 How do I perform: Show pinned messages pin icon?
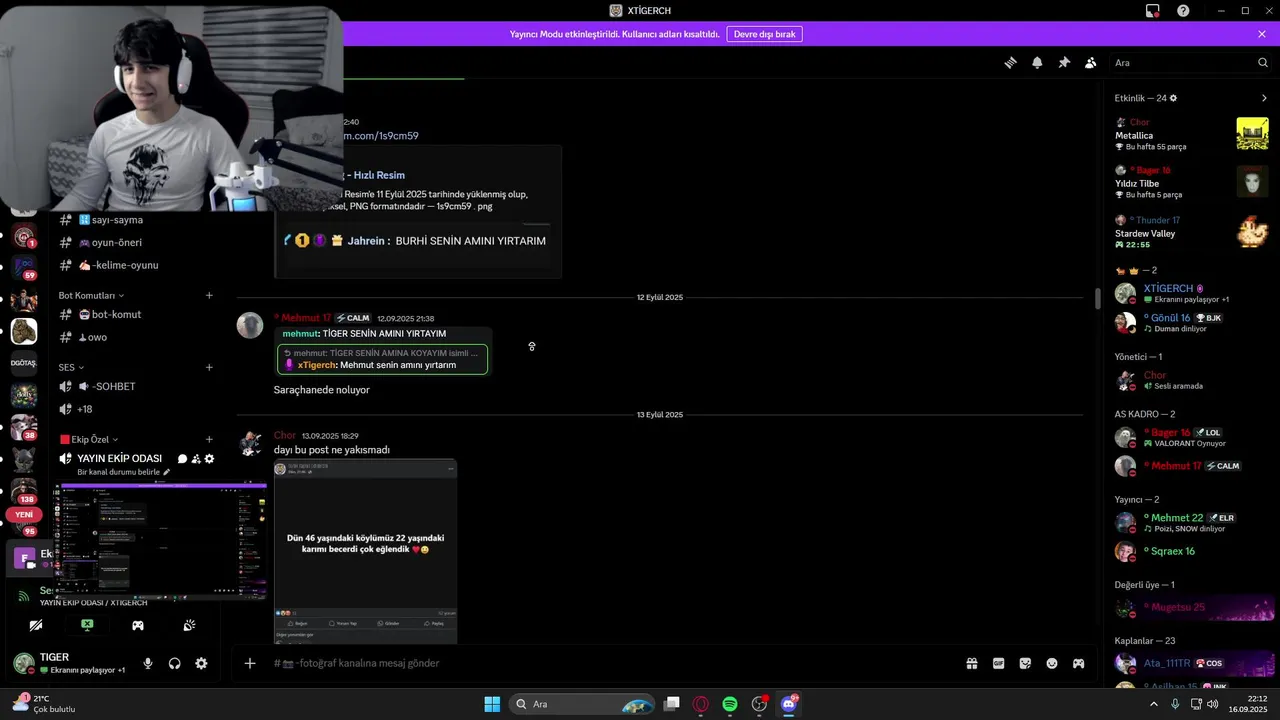click(1064, 62)
